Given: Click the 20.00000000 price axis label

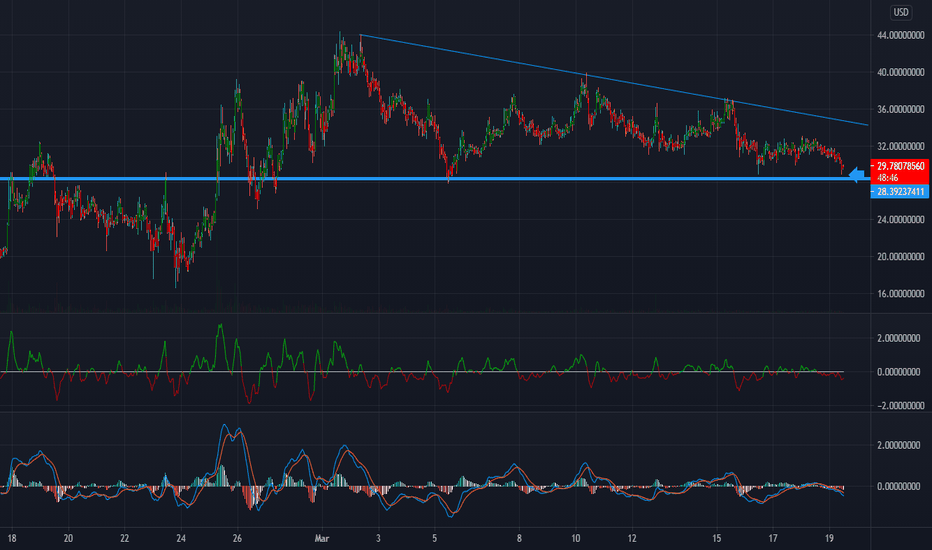Looking at the screenshot, I should [900, 257].
